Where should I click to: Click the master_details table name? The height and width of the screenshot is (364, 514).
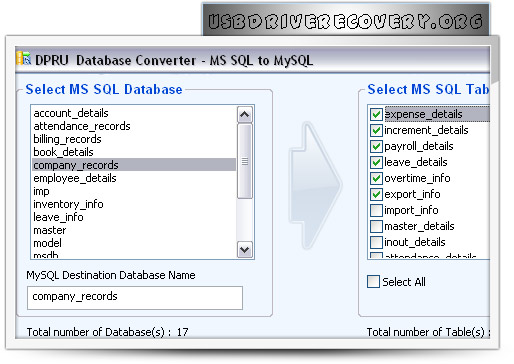[x=419, y=226]
